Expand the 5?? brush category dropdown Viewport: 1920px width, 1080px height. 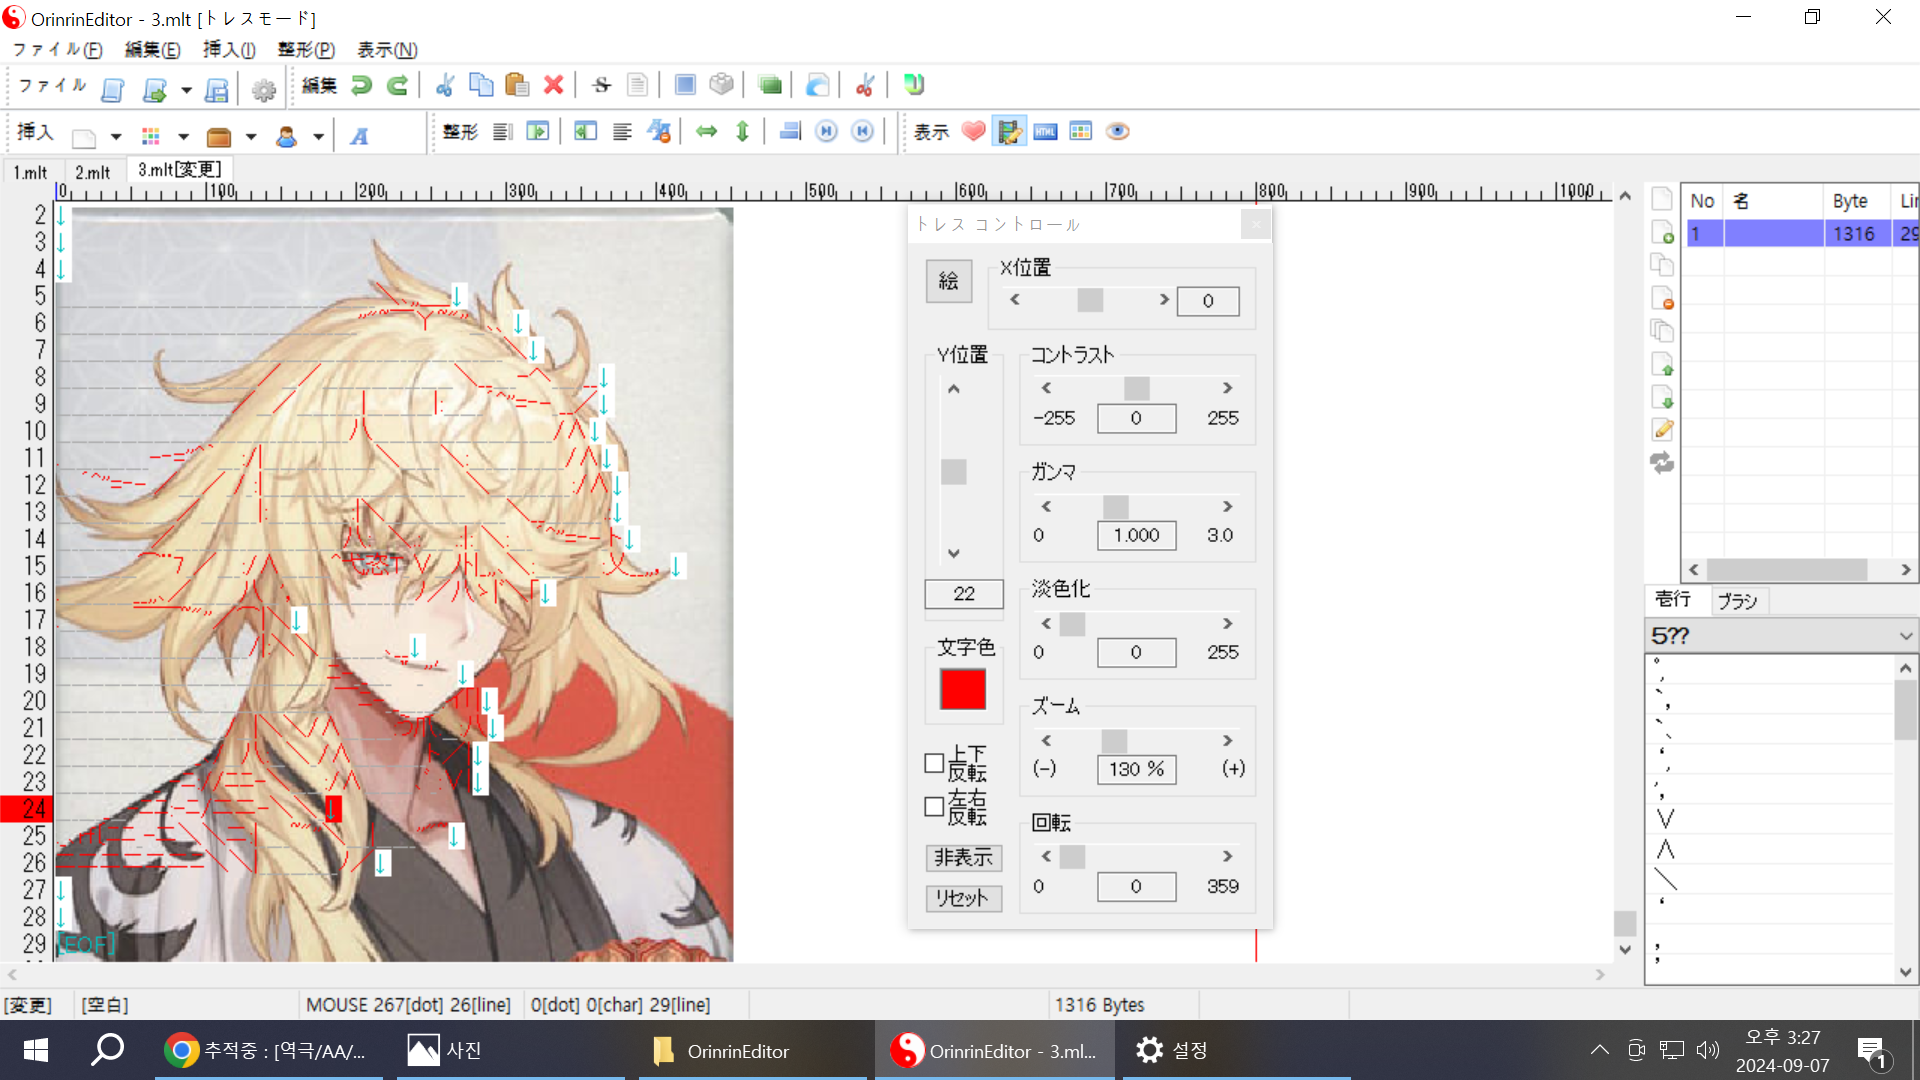pyautogui.click(x=1905, y=636)
